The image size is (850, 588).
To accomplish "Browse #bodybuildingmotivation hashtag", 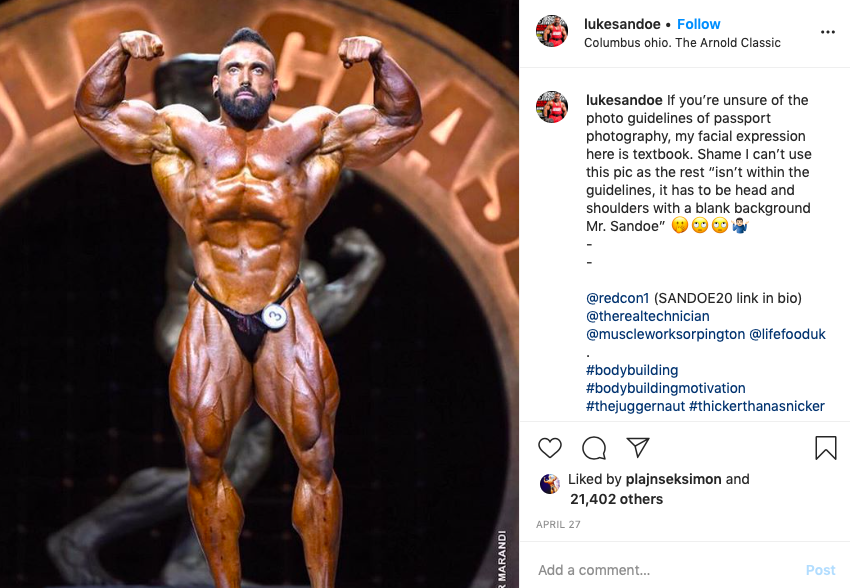I will (x=666, y=388).
